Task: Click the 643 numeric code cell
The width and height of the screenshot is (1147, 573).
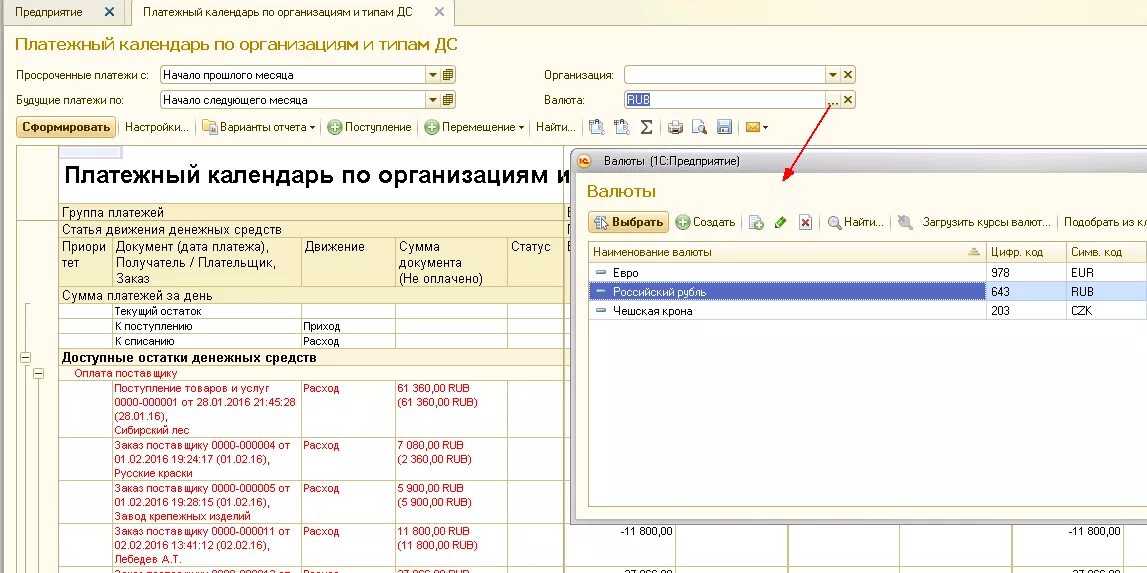Action: pyautogui.click(x=1026, y=291)
